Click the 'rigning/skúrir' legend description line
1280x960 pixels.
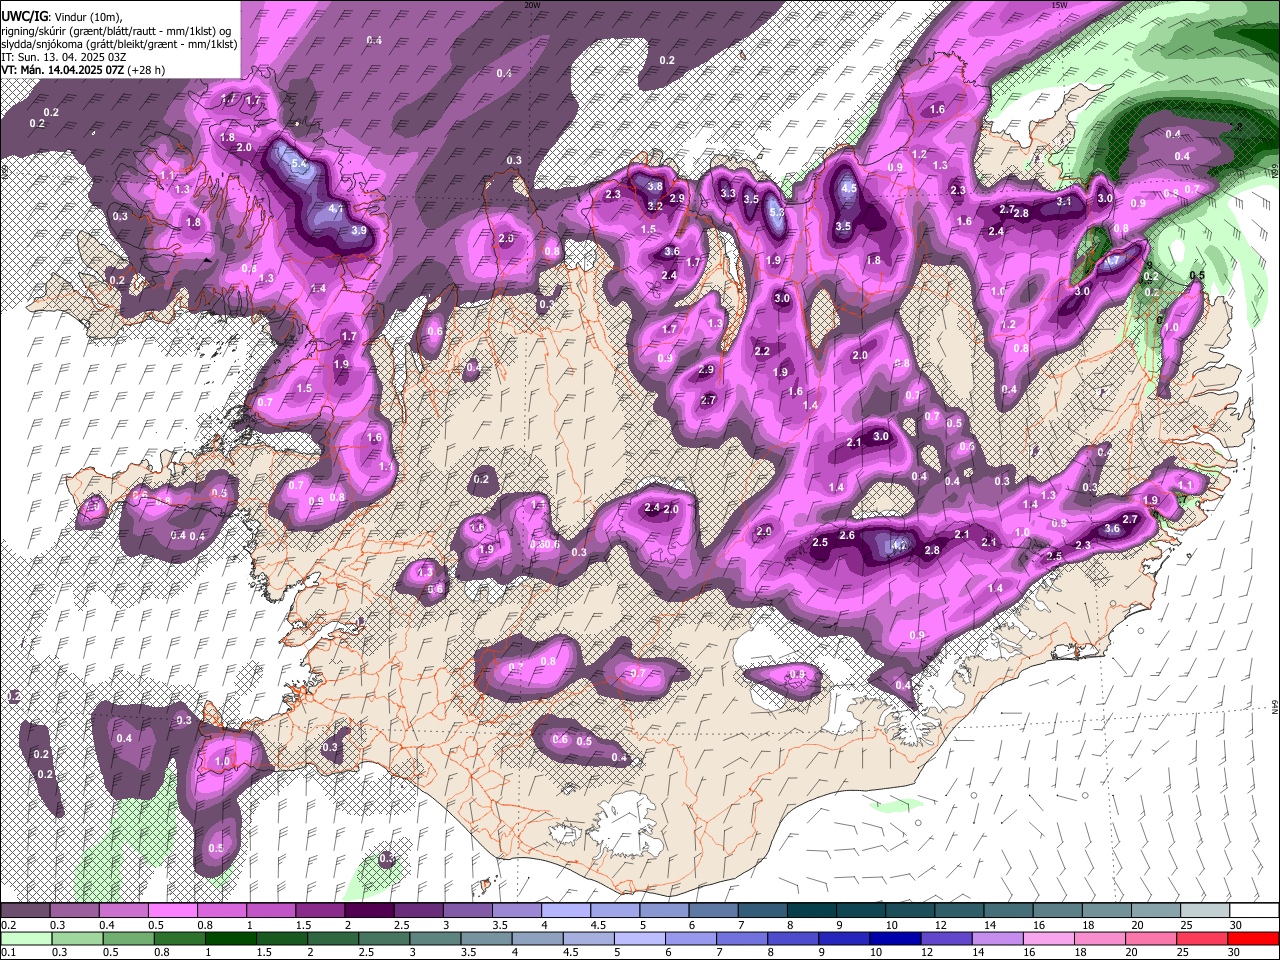point(118,30)
